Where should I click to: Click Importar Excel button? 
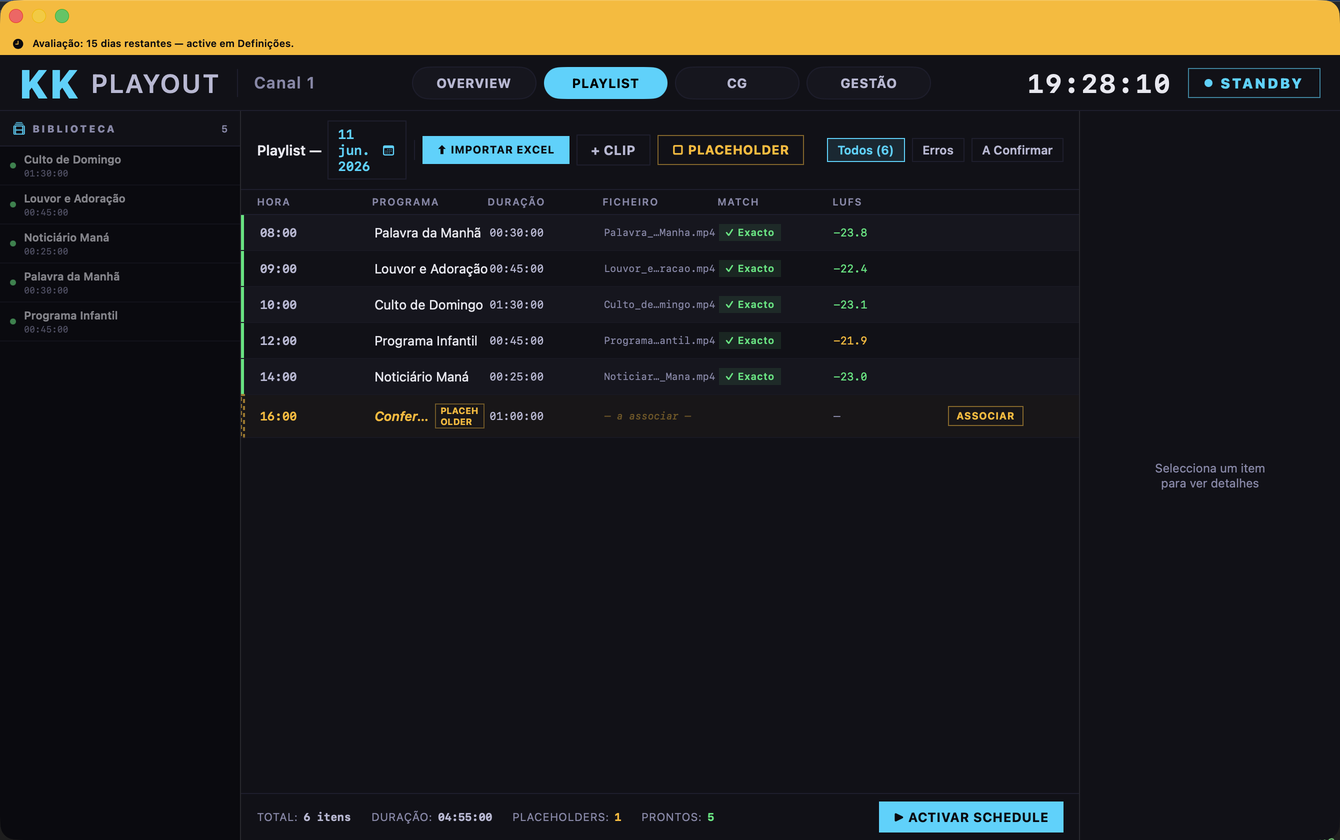pyautogui.click(x=496, y=150)
